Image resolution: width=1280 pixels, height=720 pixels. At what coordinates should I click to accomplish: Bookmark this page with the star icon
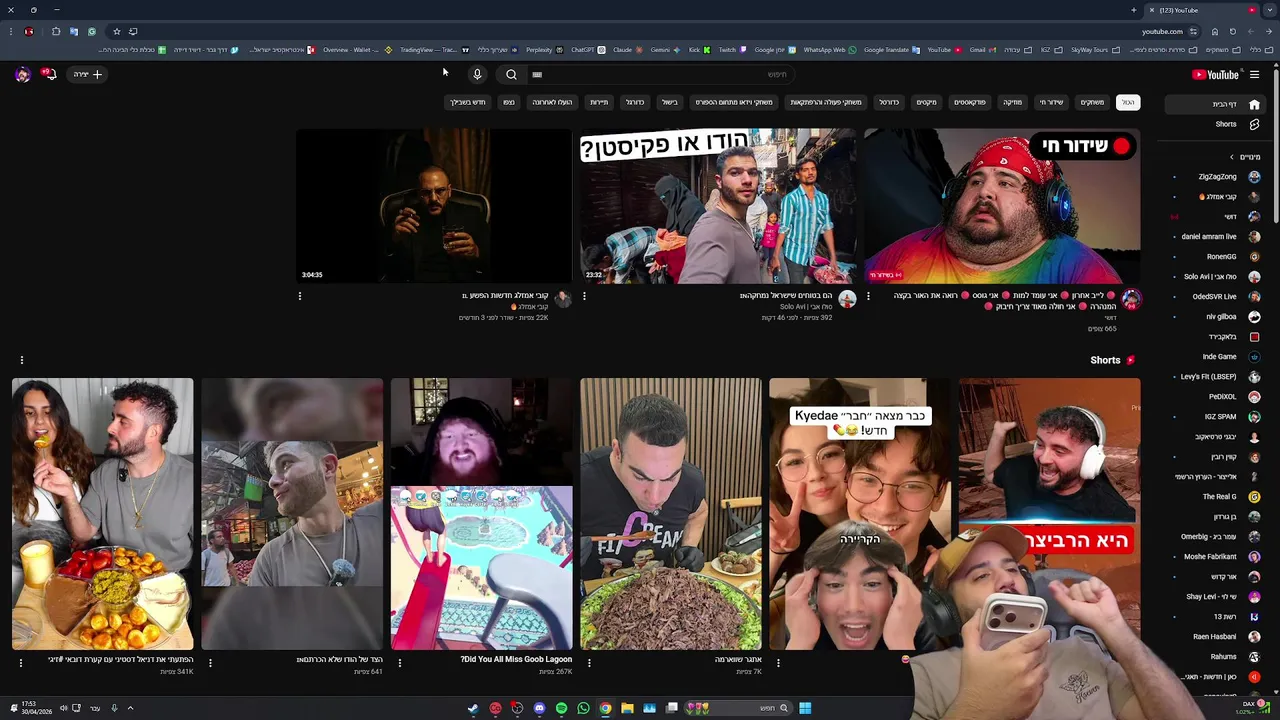(x=116, y=31)
